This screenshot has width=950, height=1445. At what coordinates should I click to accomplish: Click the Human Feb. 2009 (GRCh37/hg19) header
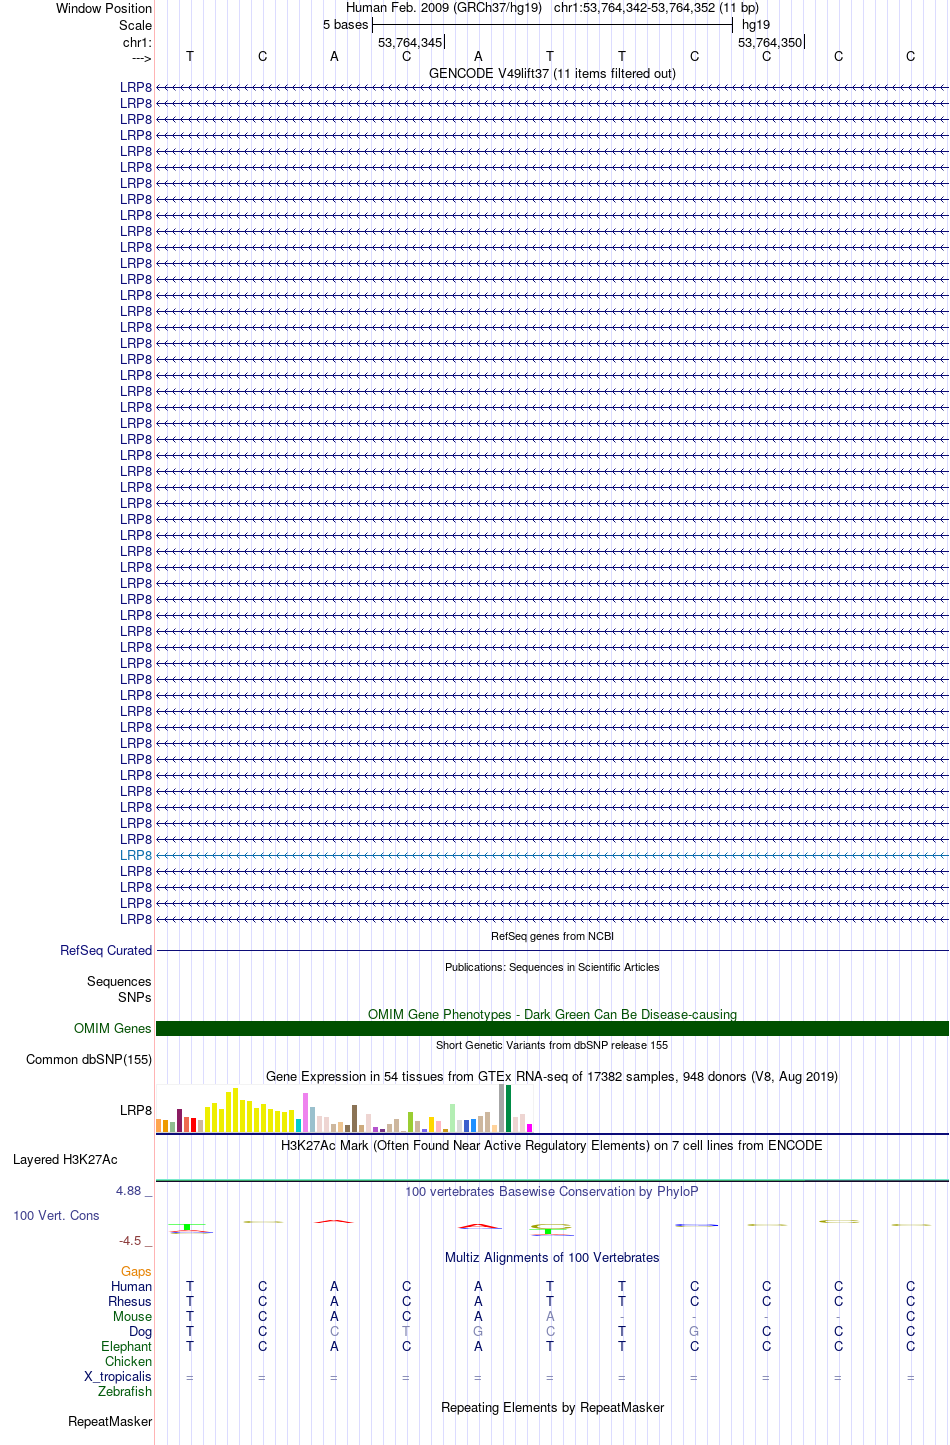click(x=444, y=8)
